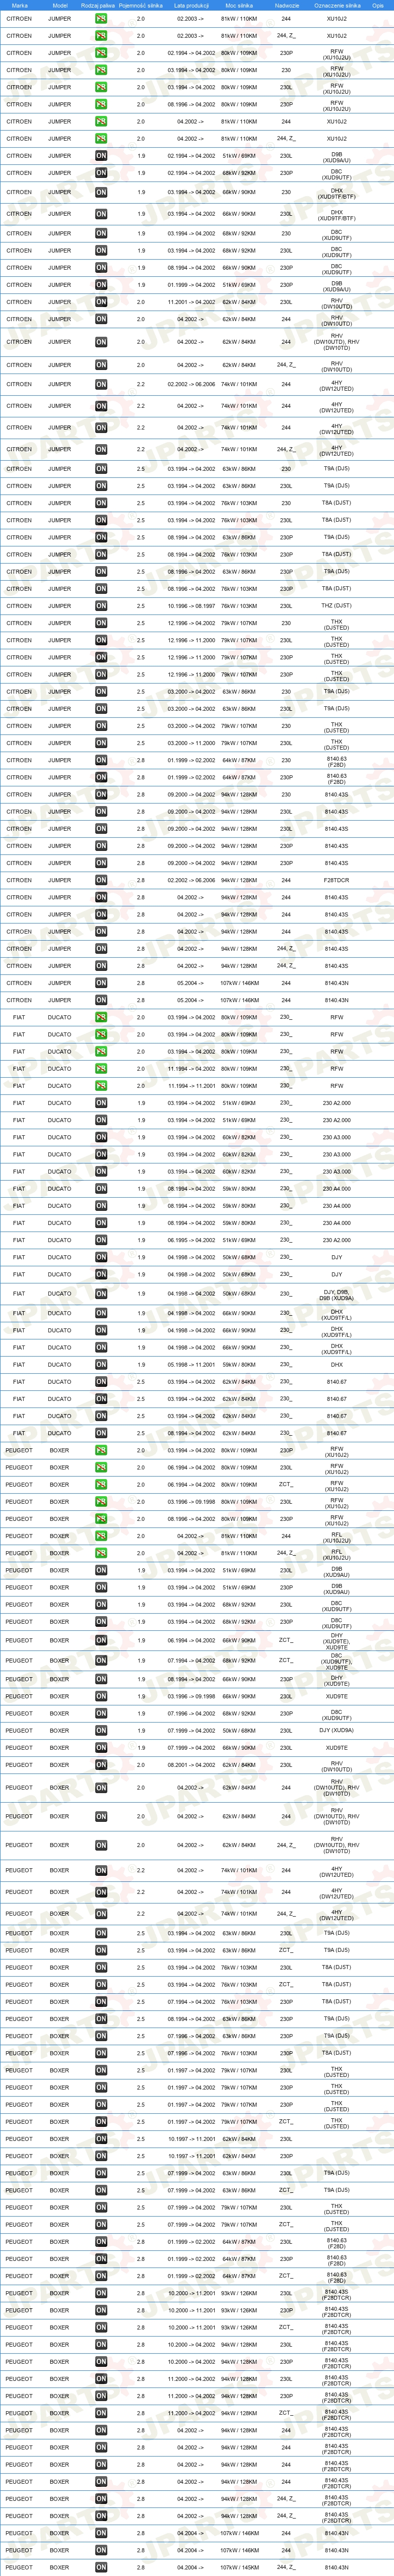Click the Opis column header
Image resolution: width=394 pixels, height=2576 pixels.
(378, 5)
